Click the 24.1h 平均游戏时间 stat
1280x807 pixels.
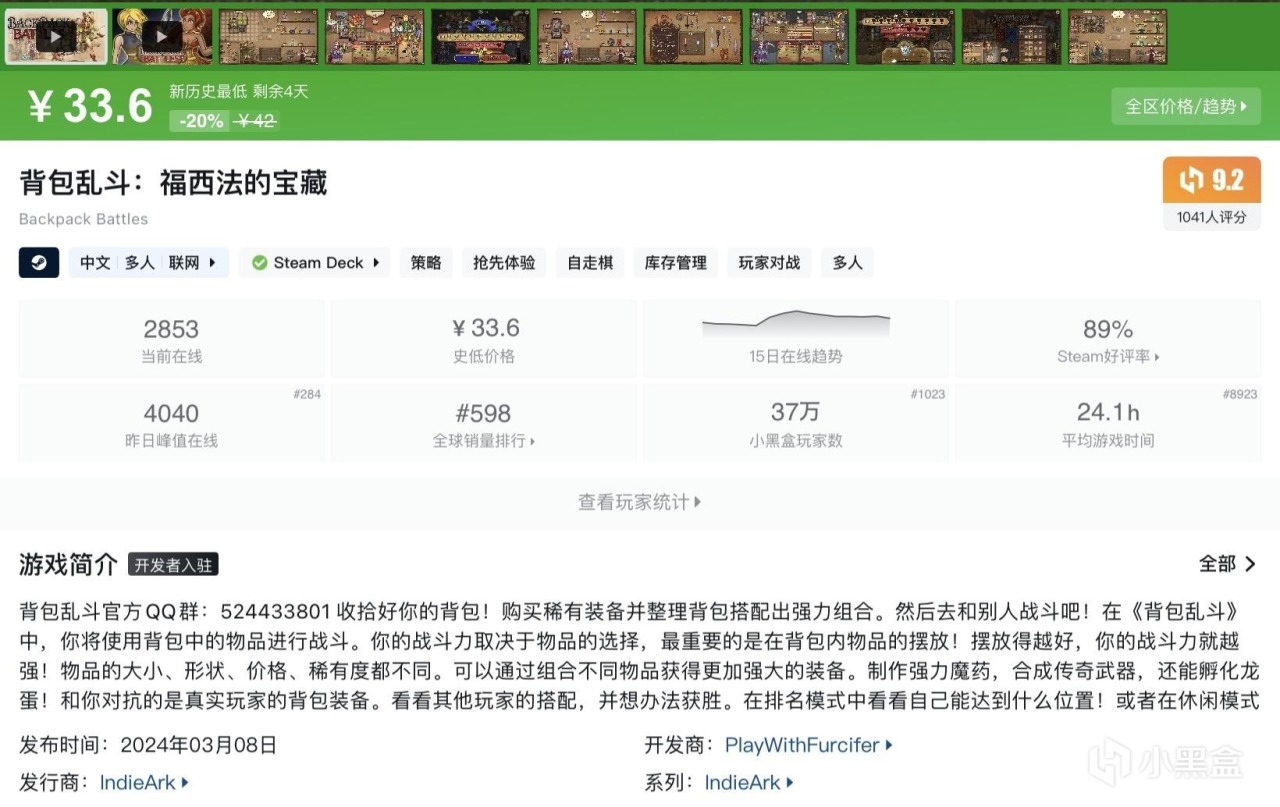click(1108, 423)
